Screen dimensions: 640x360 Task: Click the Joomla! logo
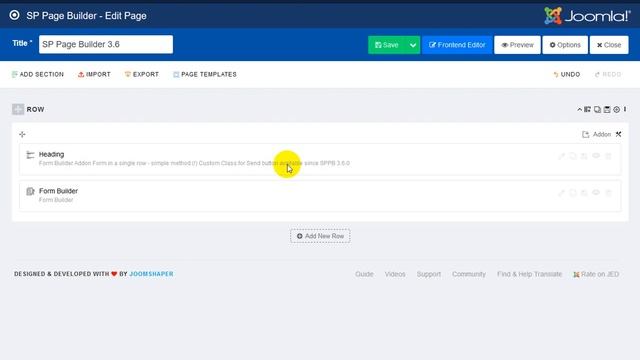(587, 16)
